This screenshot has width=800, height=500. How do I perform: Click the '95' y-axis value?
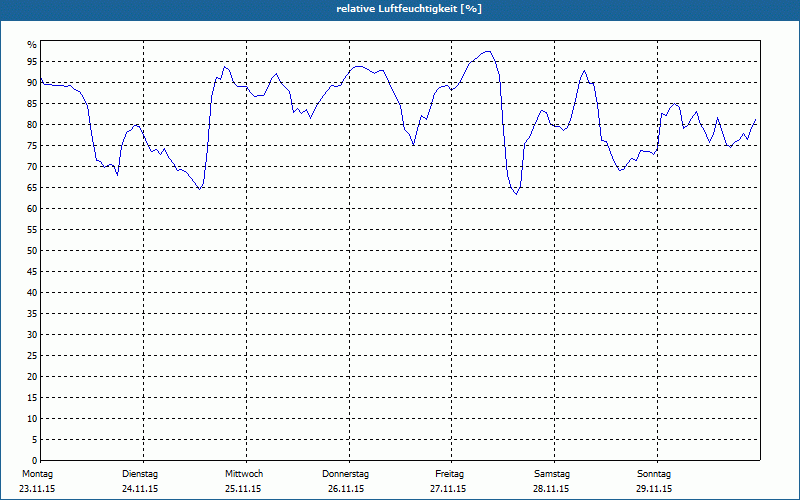click(32, 62)
